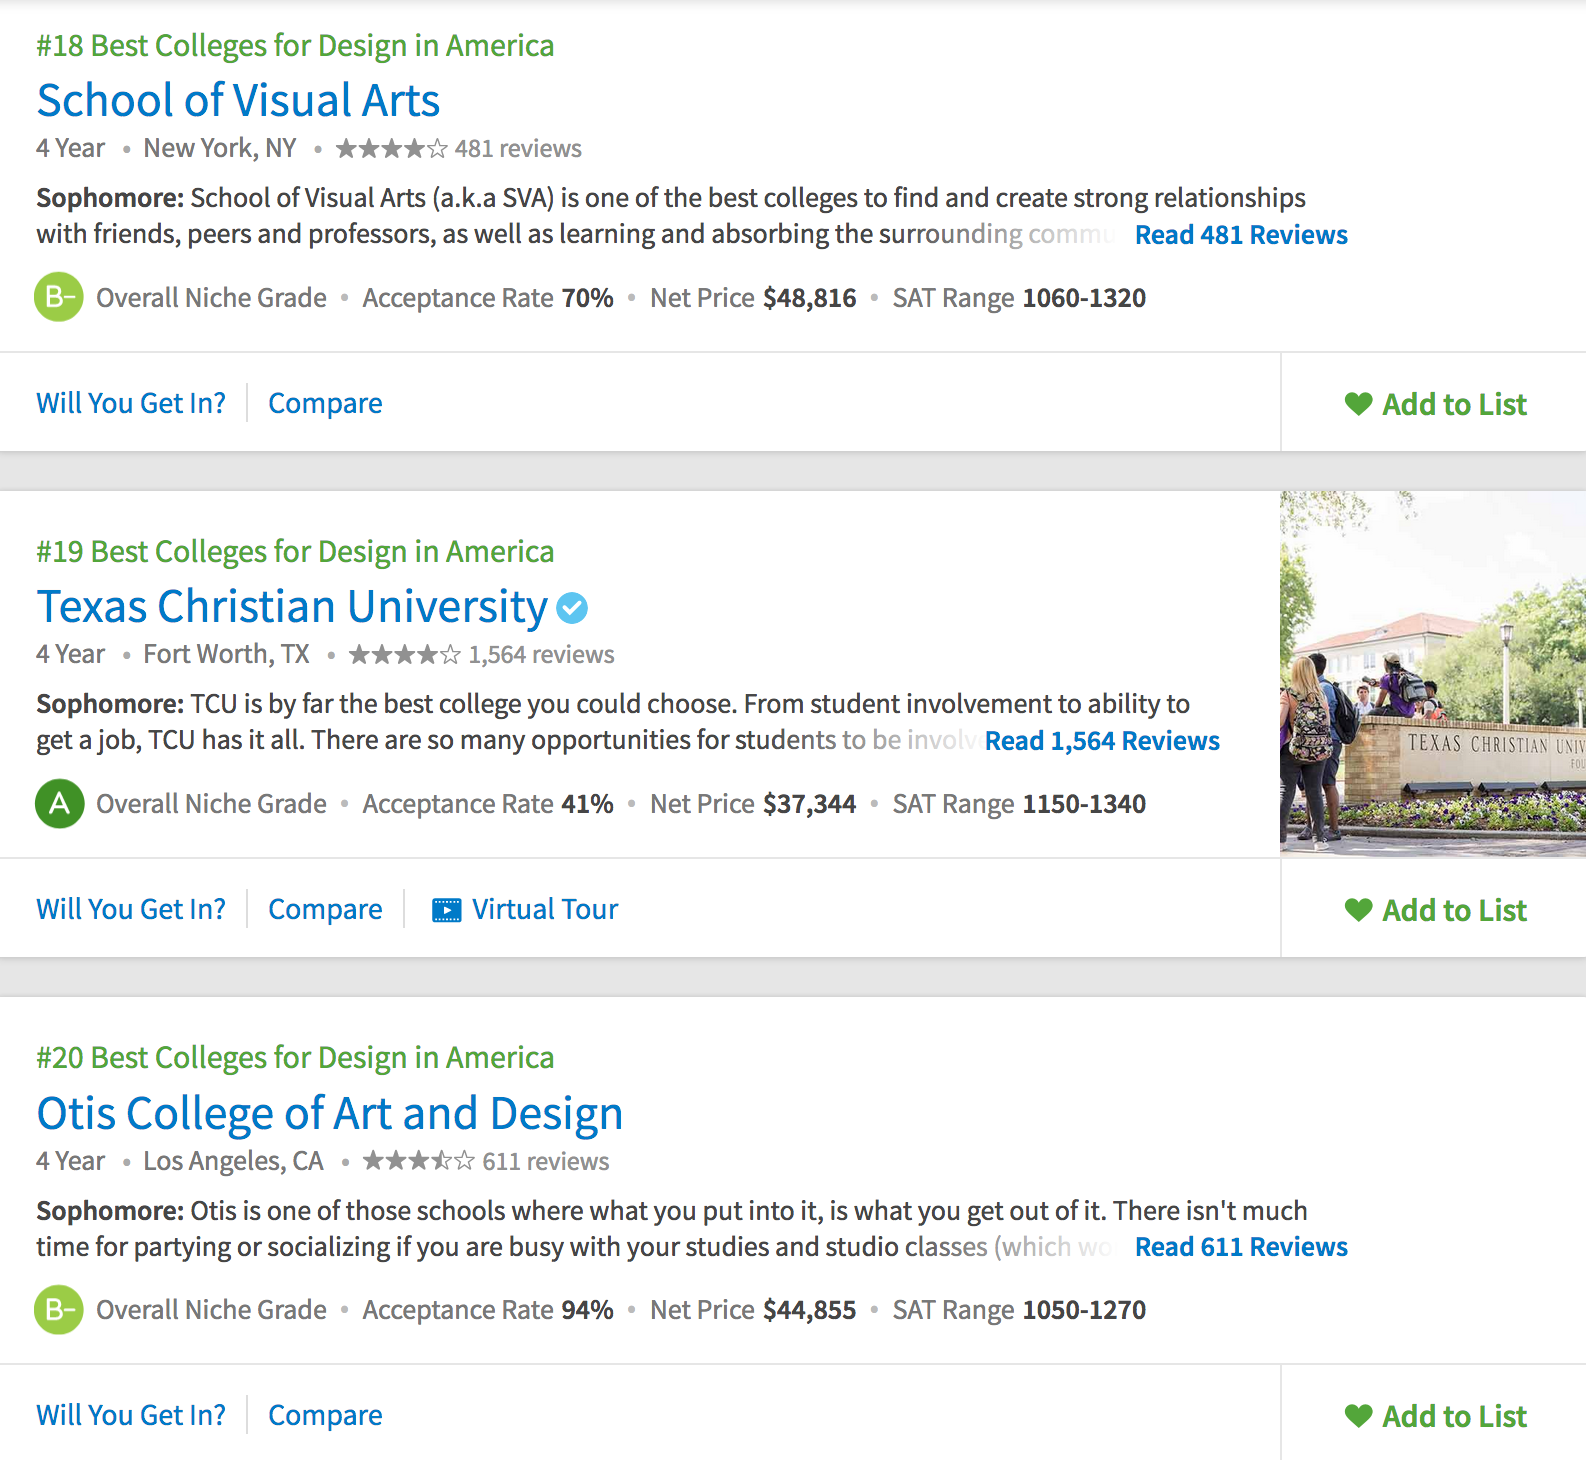Read 481 Reviews for School of Visual Arts

pyautogui.click(x=1240, y=235)
